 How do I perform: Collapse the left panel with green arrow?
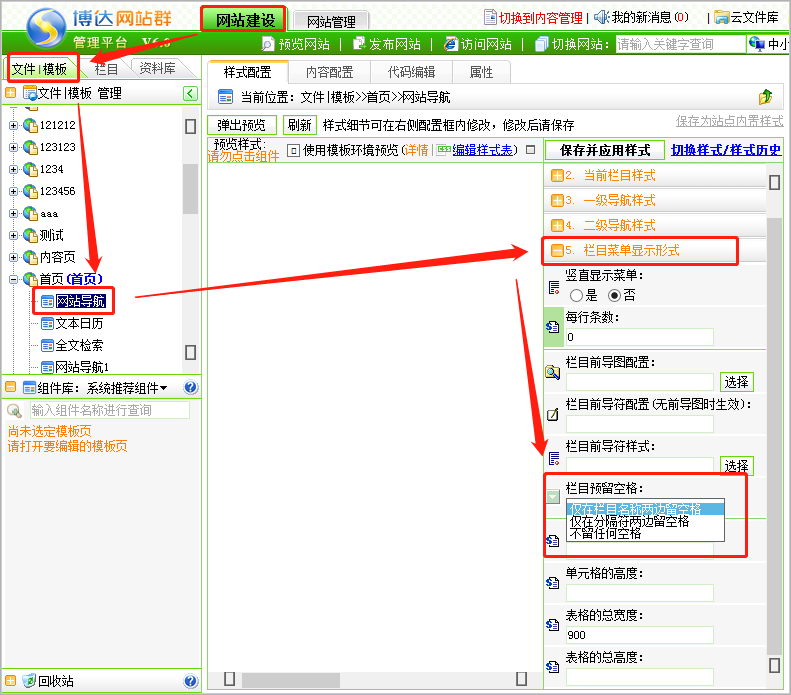coord(190,93)
